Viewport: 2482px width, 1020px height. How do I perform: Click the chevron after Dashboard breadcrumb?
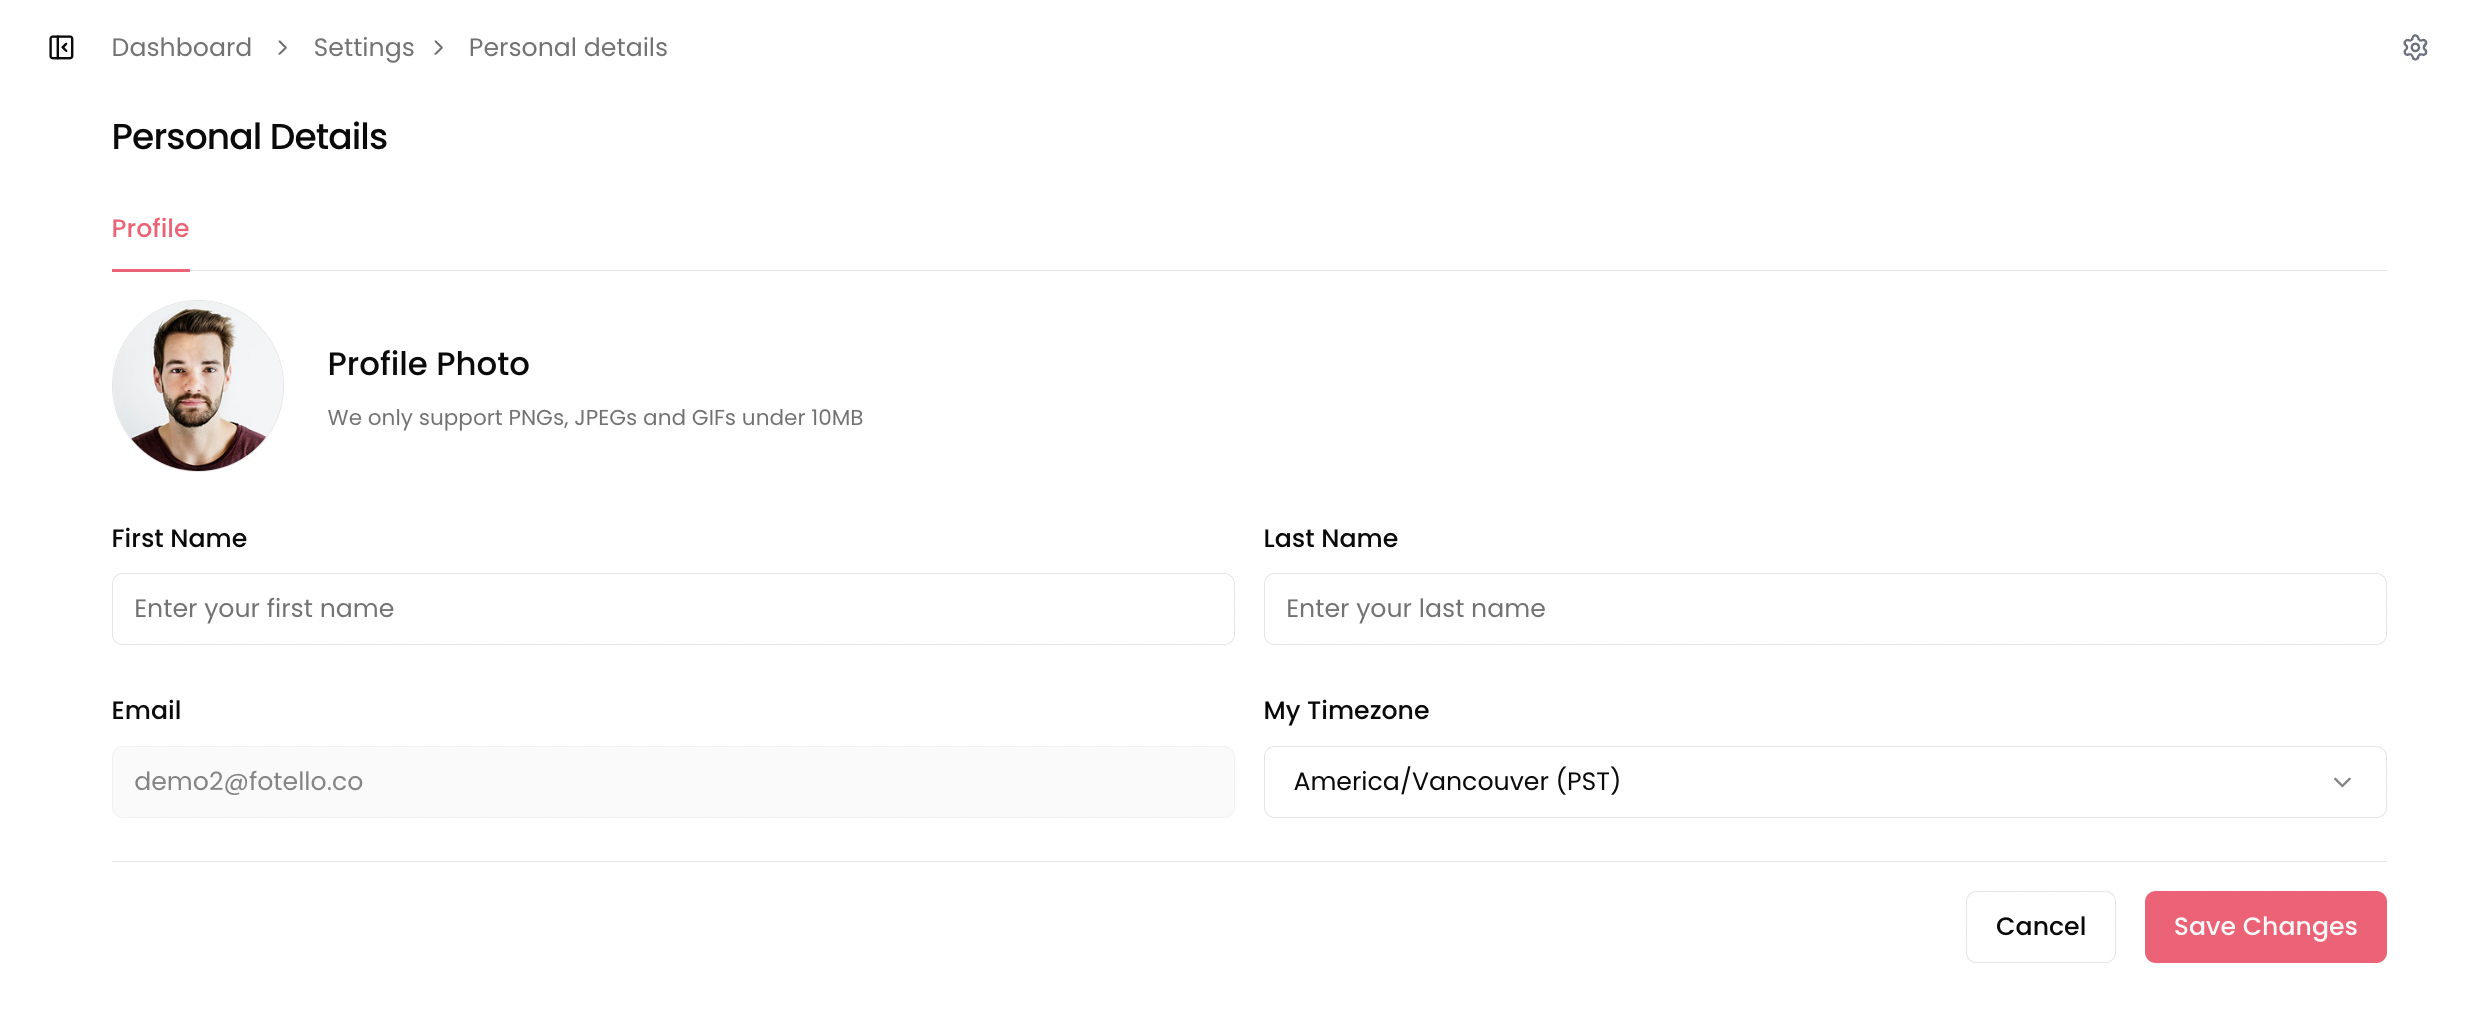click(283, 47)
